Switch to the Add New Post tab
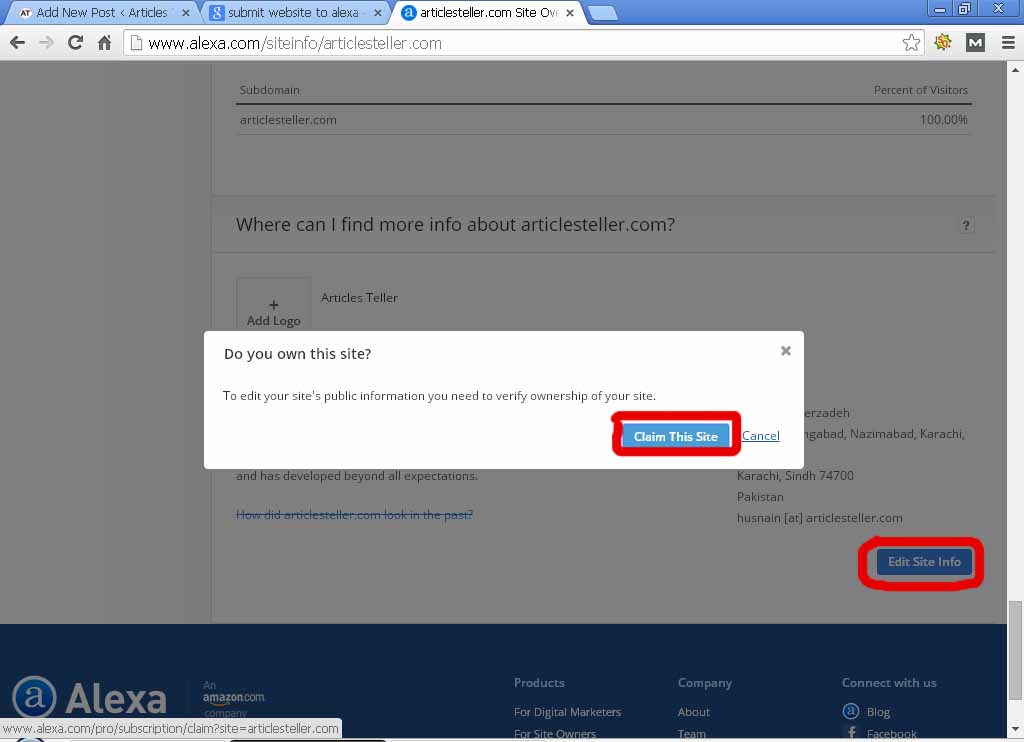This screenshot has height=742, width=1024. click(101, 12)
